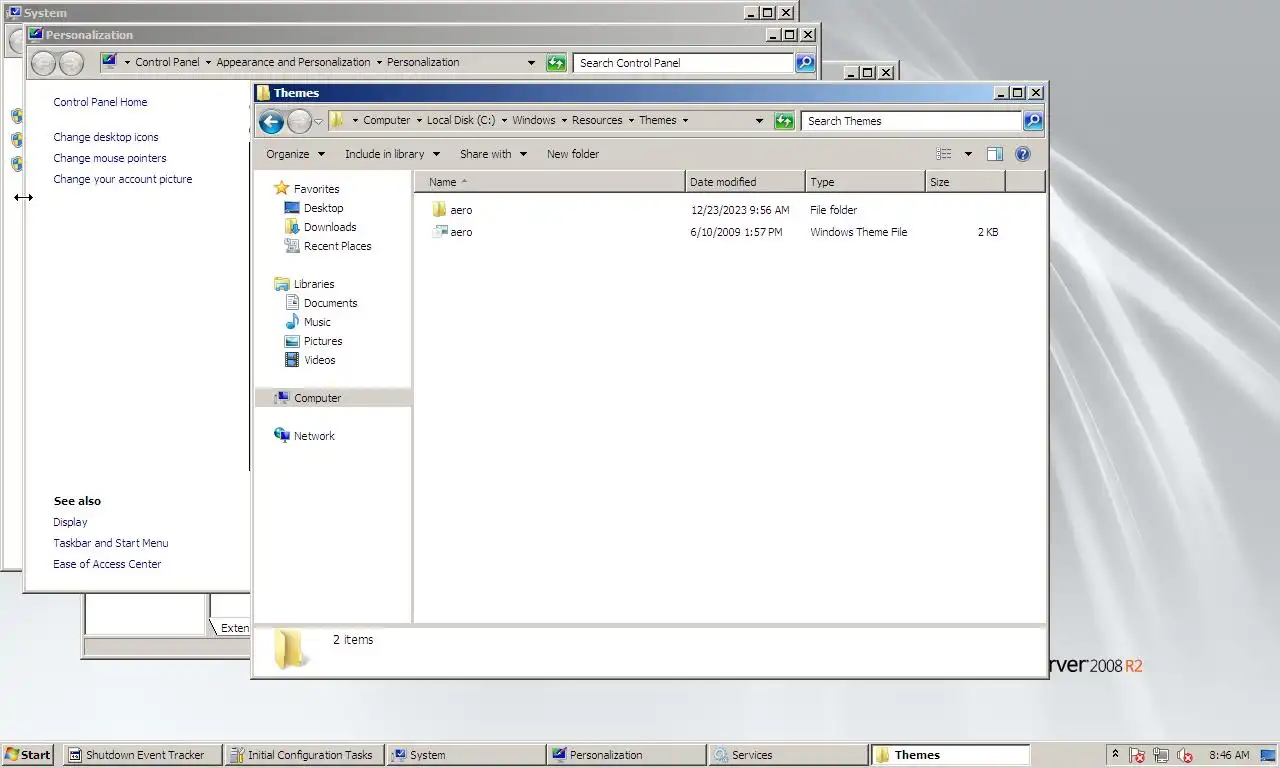Open Ease of Access Center link
The width and height of the screenshot is (1280, 768).
[107, 564]
